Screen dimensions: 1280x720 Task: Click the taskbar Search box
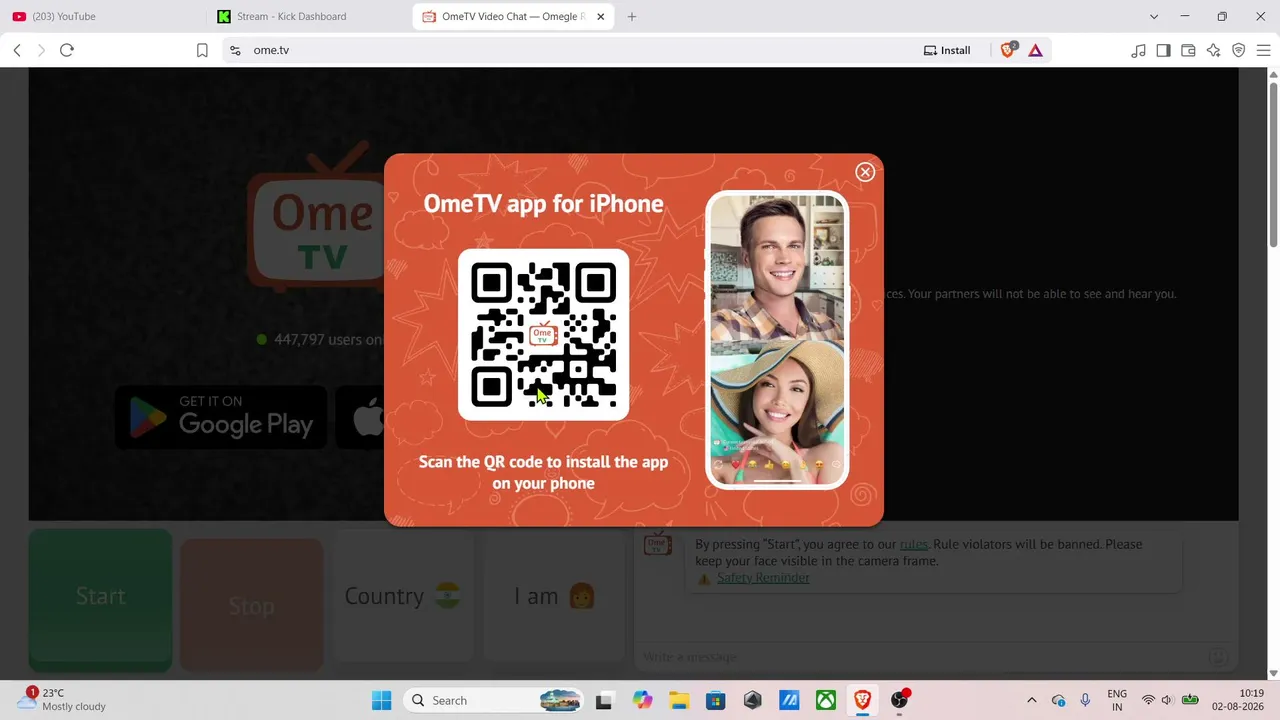pyautogui.click(x=495, y=700)
